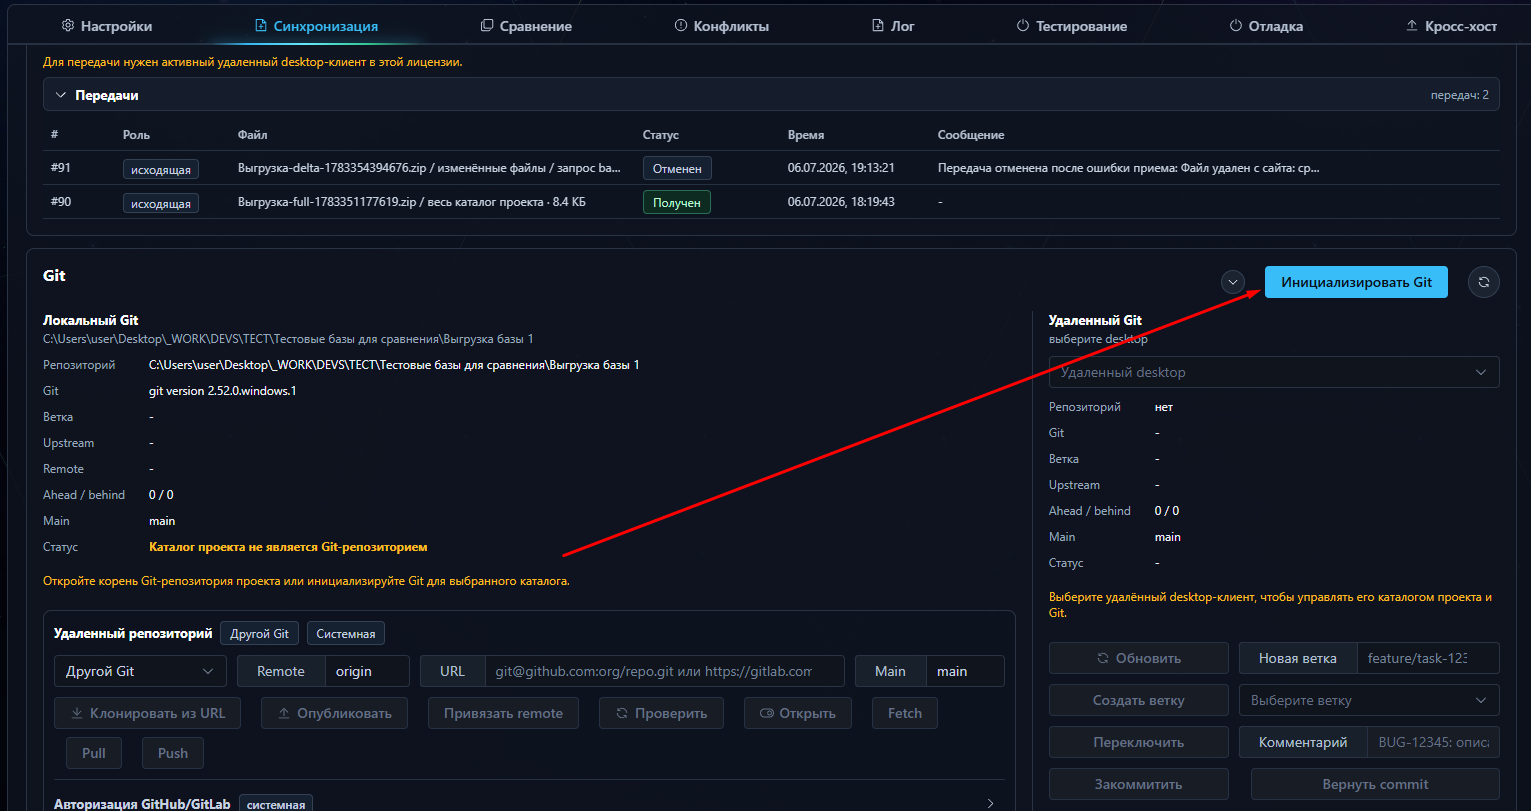1531x811 pixels.
Task: Select the Другой Git option toggle
Action: (259, 633)
